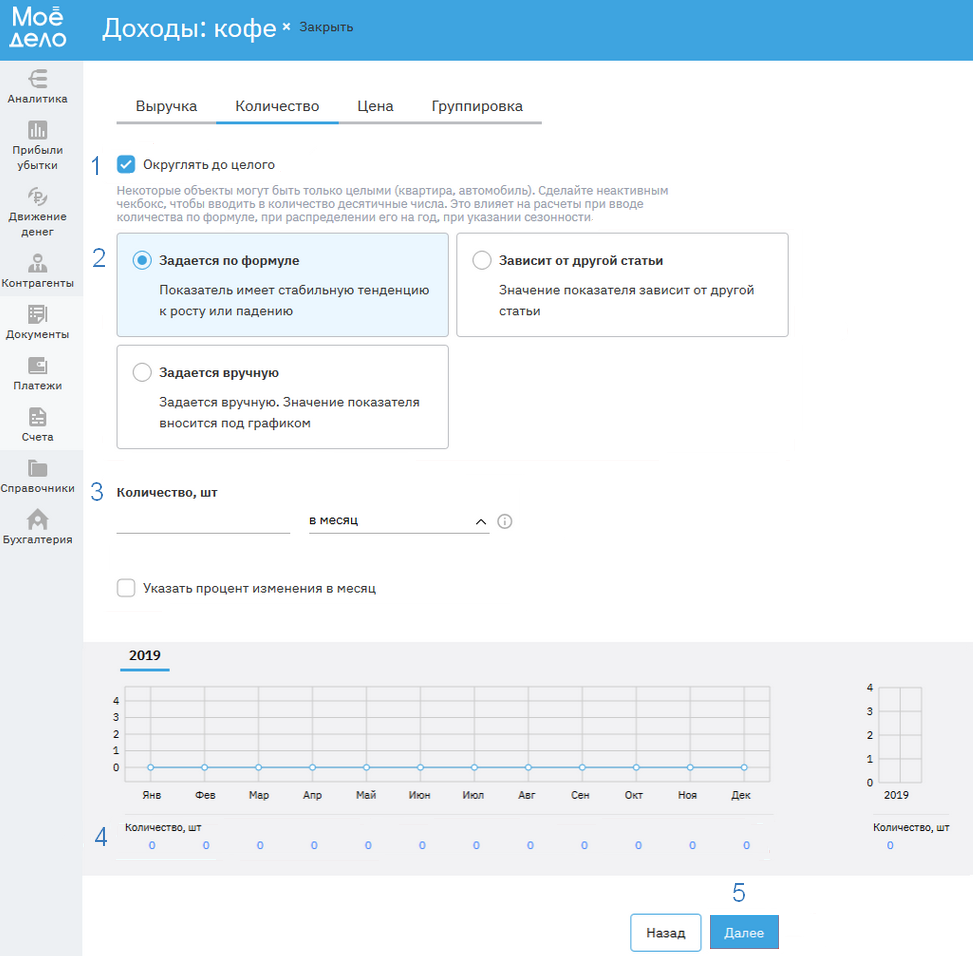Select Задается вручную radio option
Image resolution: width=973 pixels, height=956 pixels.
click(142, 372)
